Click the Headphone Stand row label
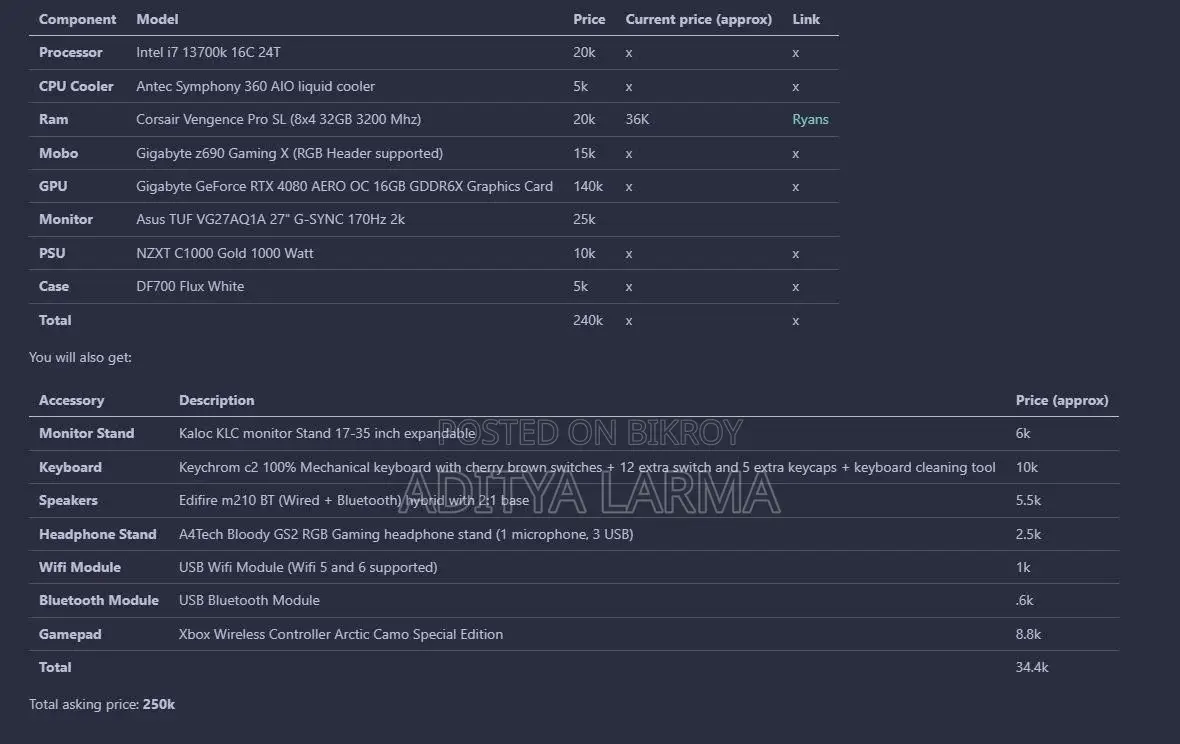Image resolution: width=1180 pixels, height=744 pixels. point(98,535)
